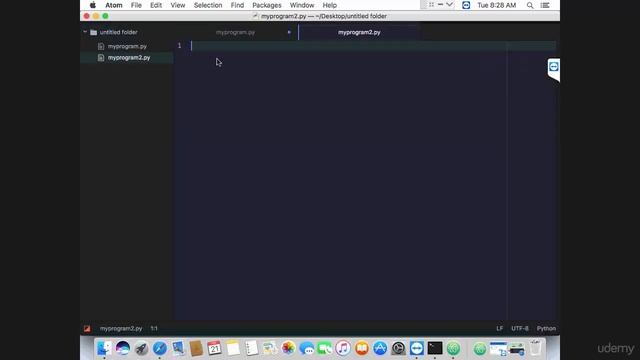Click grid dots icon in menu bar
This screenshot has width=640, height=360.
click(431, 4)
